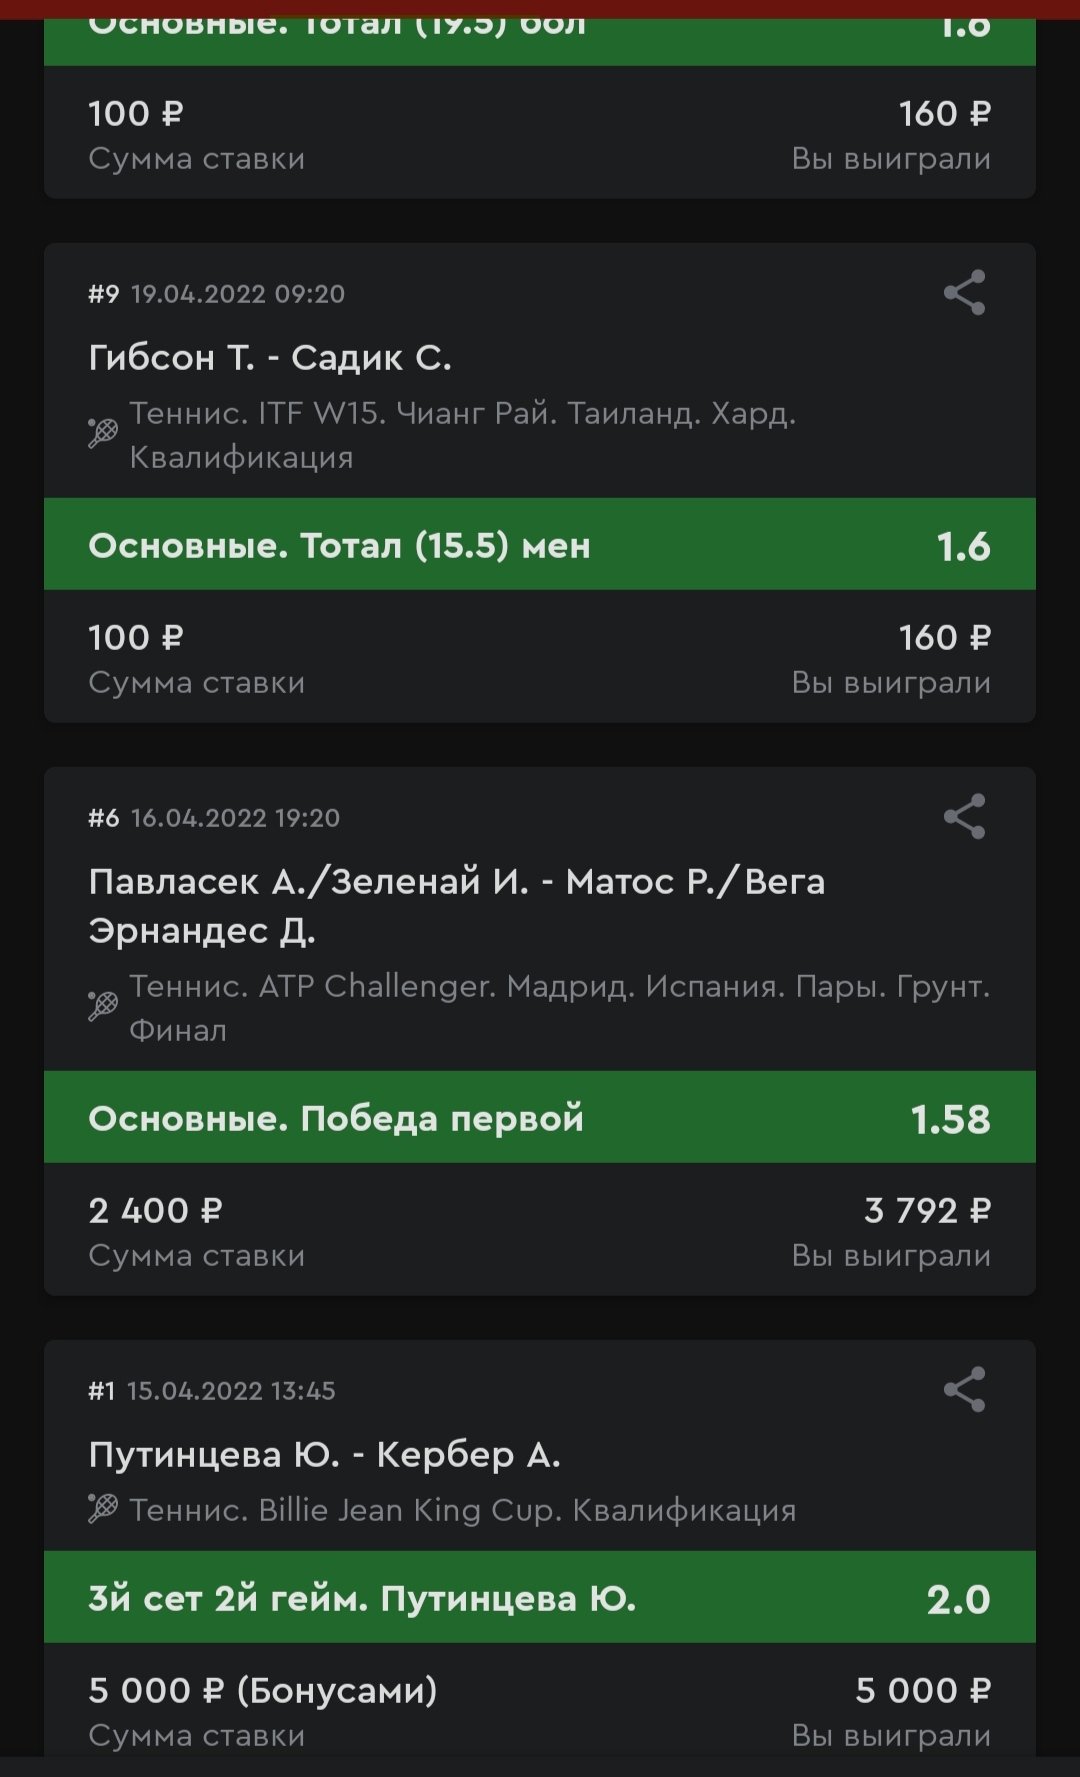Tap tennis icon beside ATP Challenger Мадрид
Viewport: 1080px width, 1777px height.
pos(103,1006)
